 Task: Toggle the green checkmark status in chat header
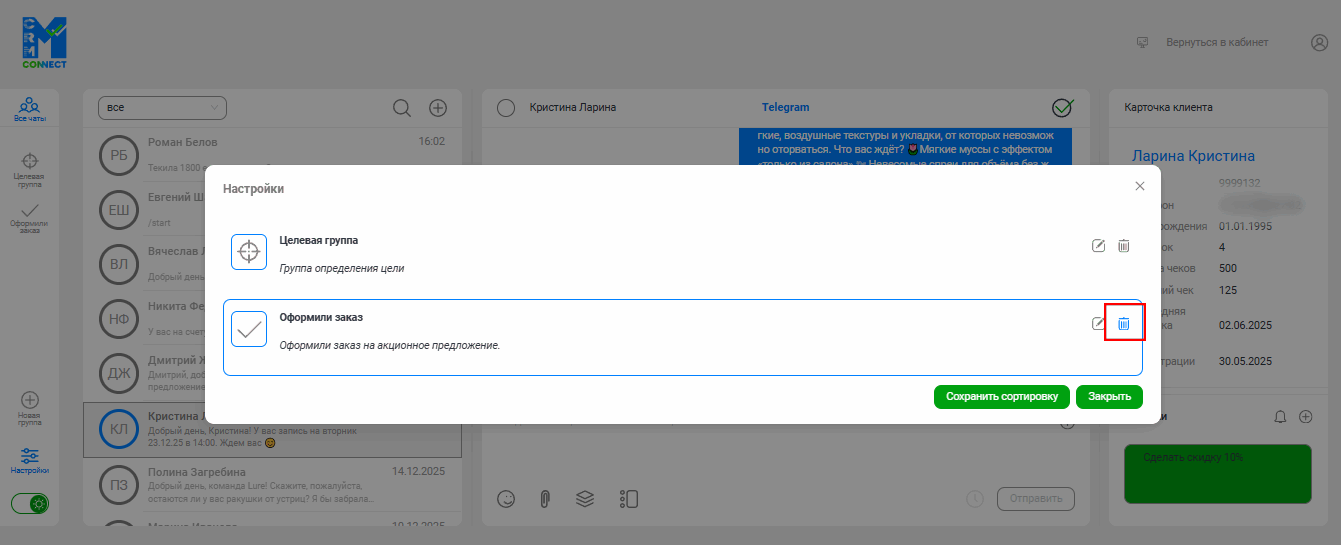(x=1063, y=107)
